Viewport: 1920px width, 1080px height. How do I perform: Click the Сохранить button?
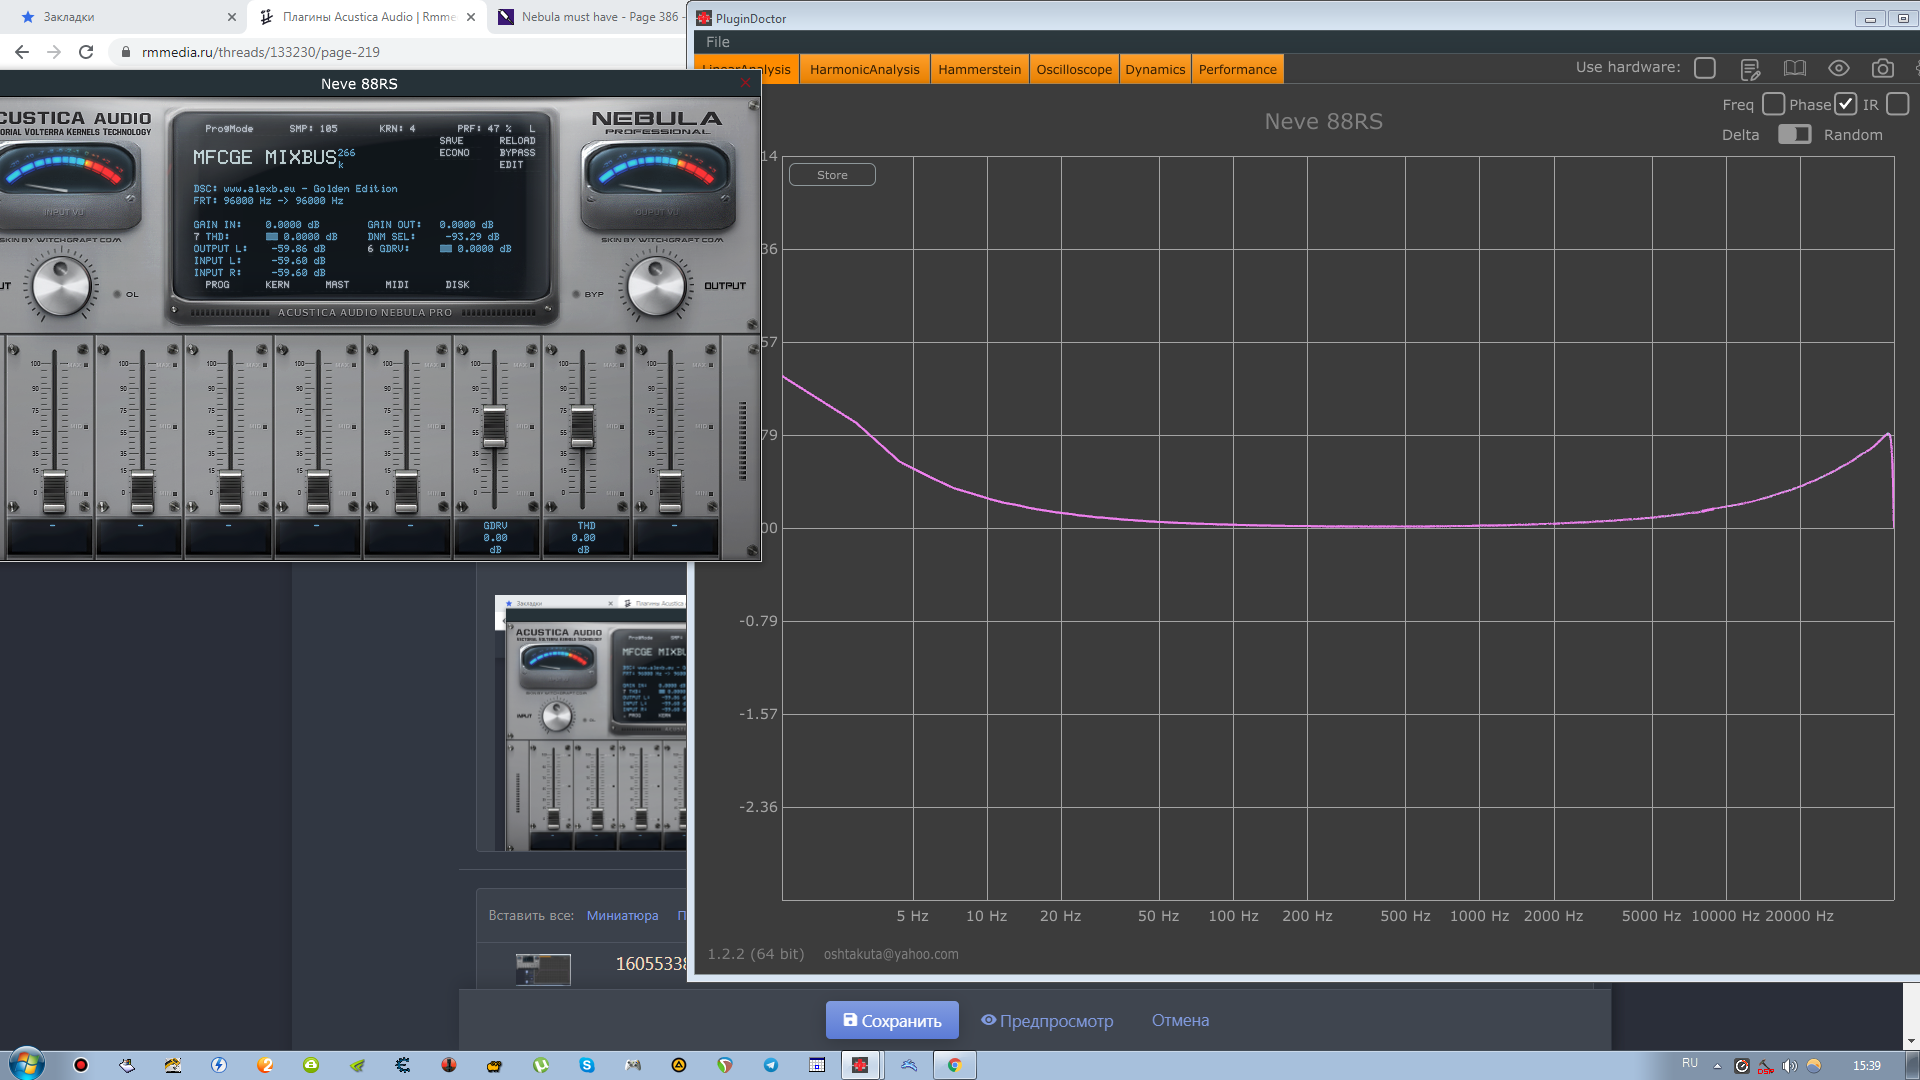click(x=892, y=1020)
